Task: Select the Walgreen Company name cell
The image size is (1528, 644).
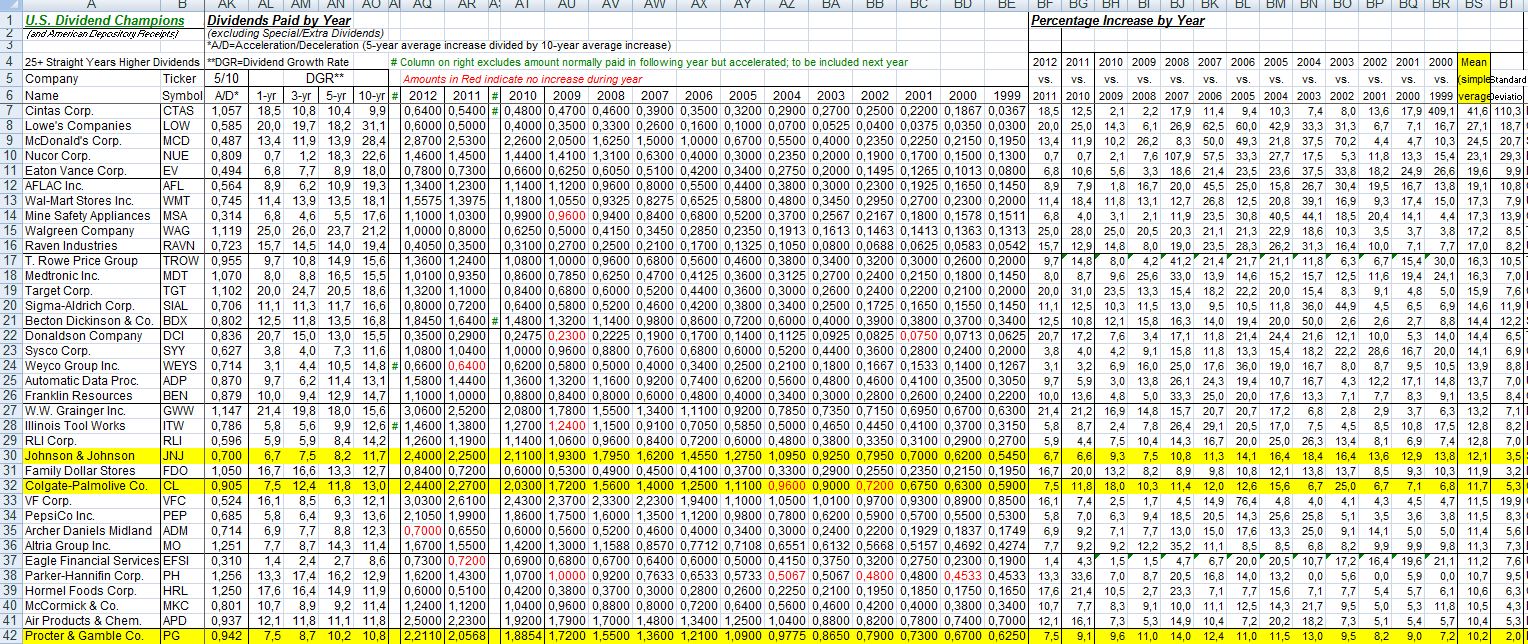Action: coord(79,231)
